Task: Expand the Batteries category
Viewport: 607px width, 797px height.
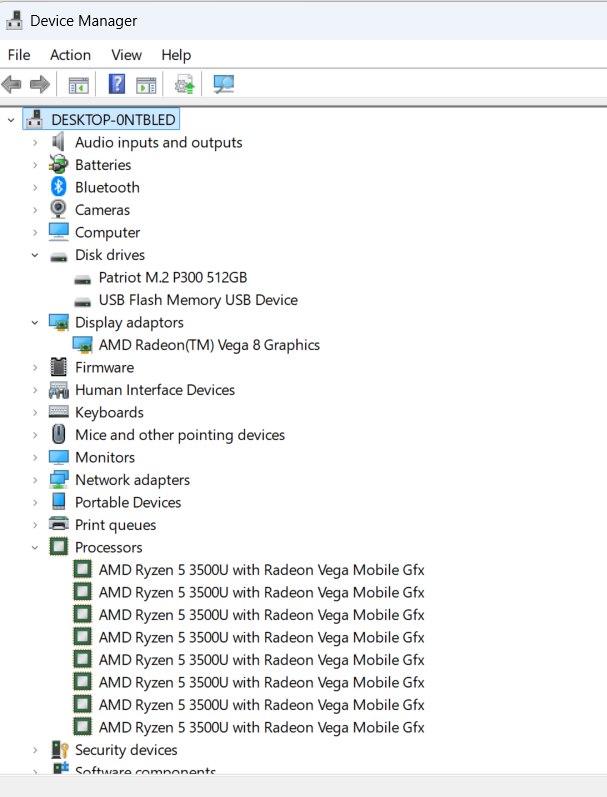Action: point(35,165)
